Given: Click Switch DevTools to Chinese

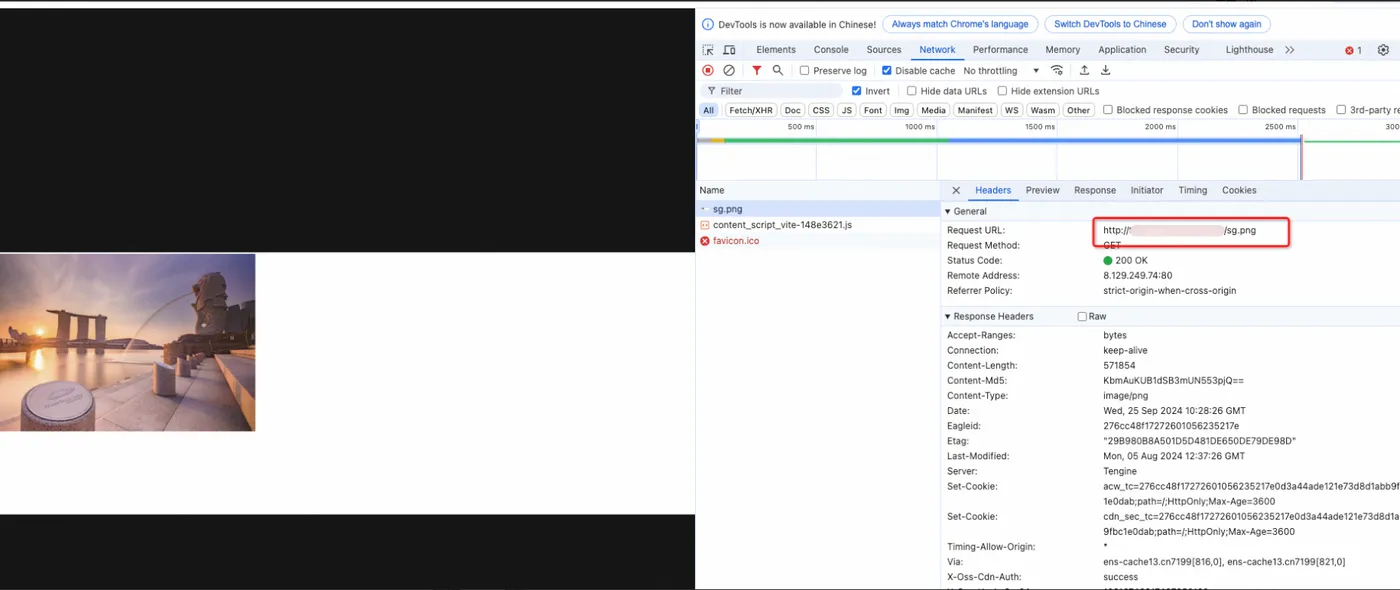Looking at the screenshot, I should (1110, 25).
